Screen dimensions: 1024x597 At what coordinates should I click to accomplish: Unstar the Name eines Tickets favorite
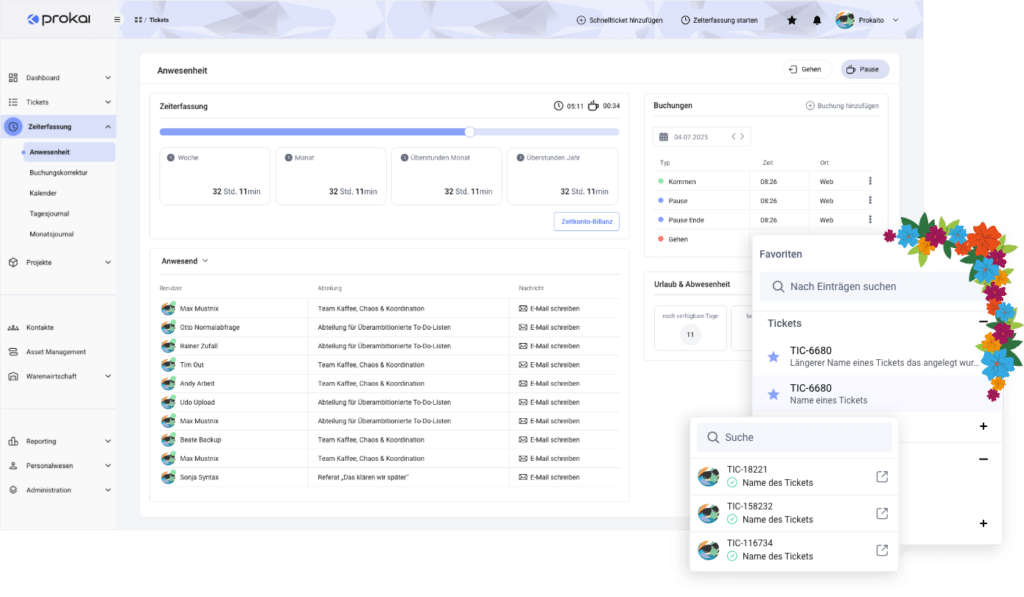(772, 394)
